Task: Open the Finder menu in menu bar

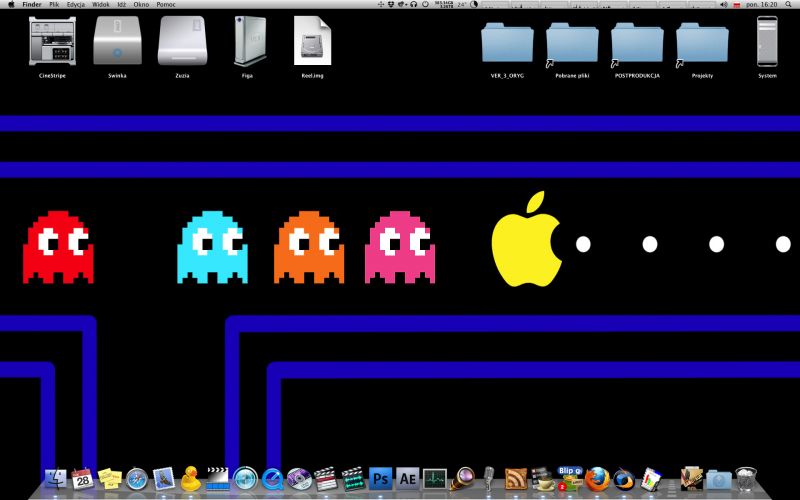Action: click(32, 4)
